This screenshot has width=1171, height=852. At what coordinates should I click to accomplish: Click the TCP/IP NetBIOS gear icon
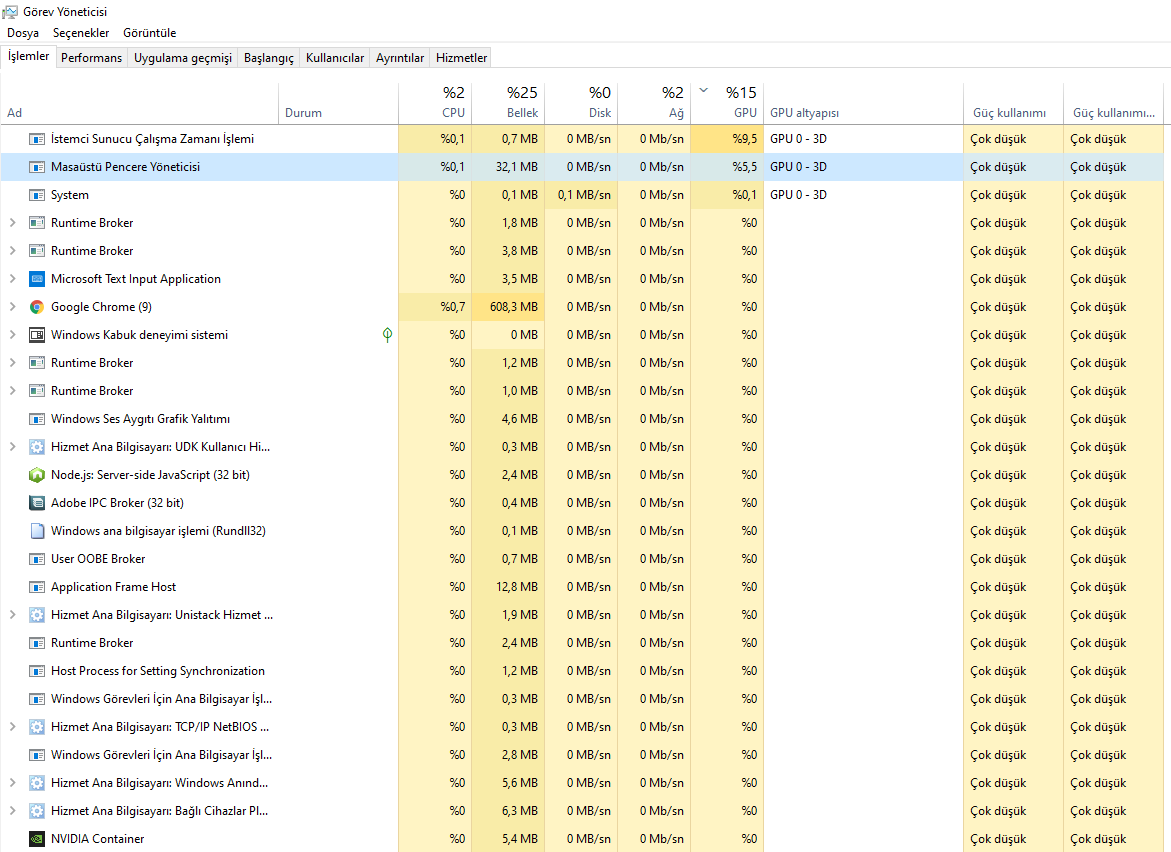[x=37, y=727]
